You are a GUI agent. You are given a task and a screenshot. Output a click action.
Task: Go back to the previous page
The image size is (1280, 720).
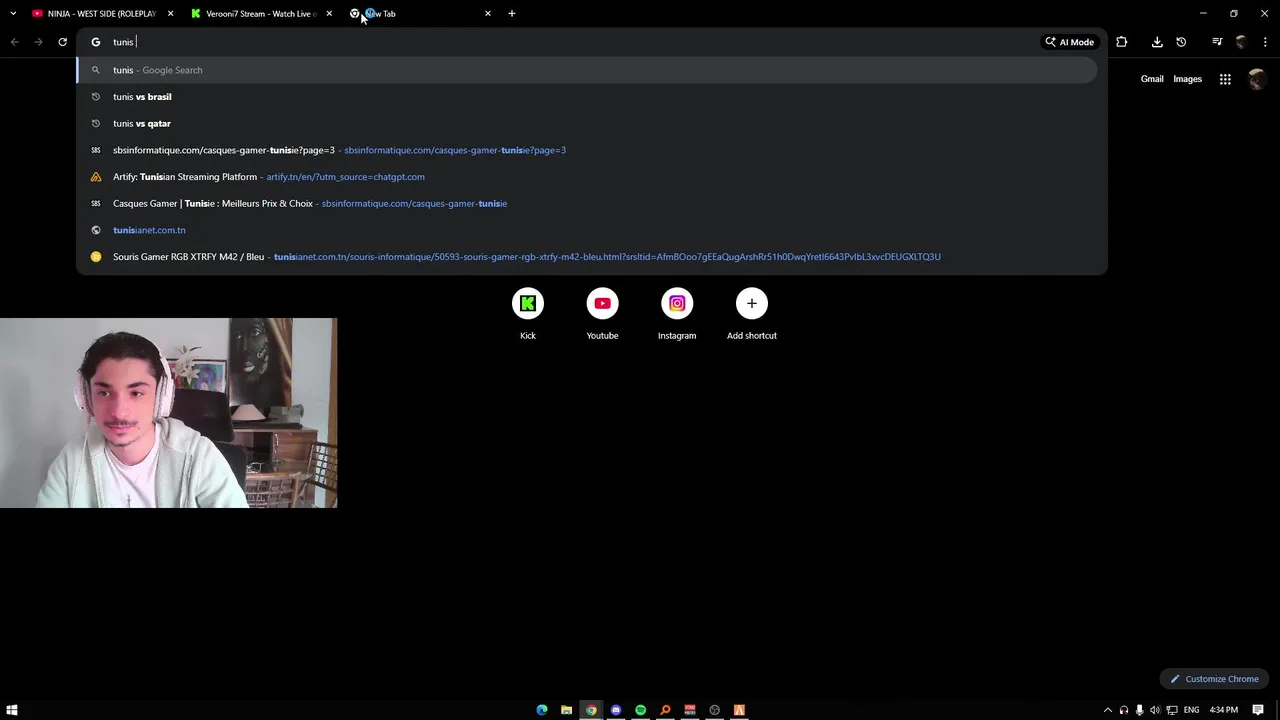[14, 42]
